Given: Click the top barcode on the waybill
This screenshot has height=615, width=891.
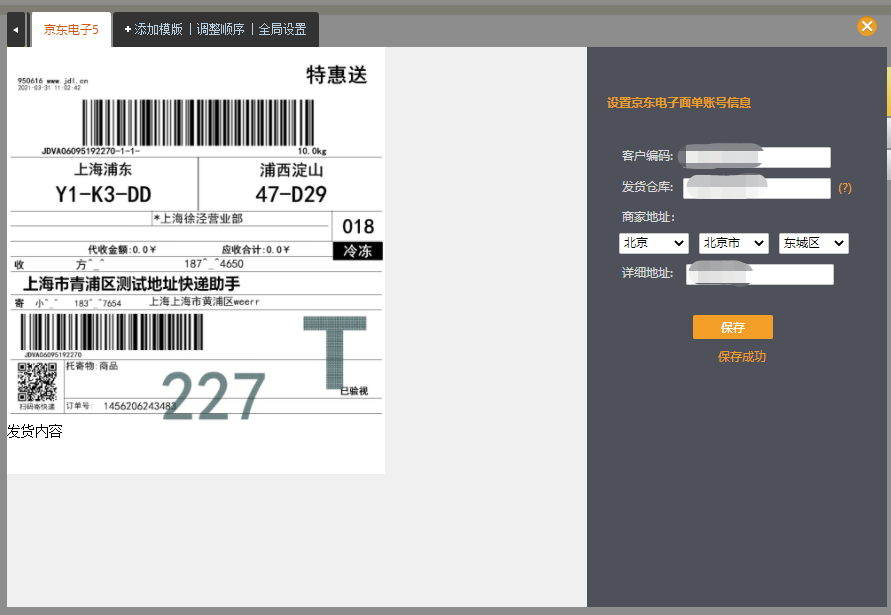Looking at the screenshot, I should click(x=198, y=122).
